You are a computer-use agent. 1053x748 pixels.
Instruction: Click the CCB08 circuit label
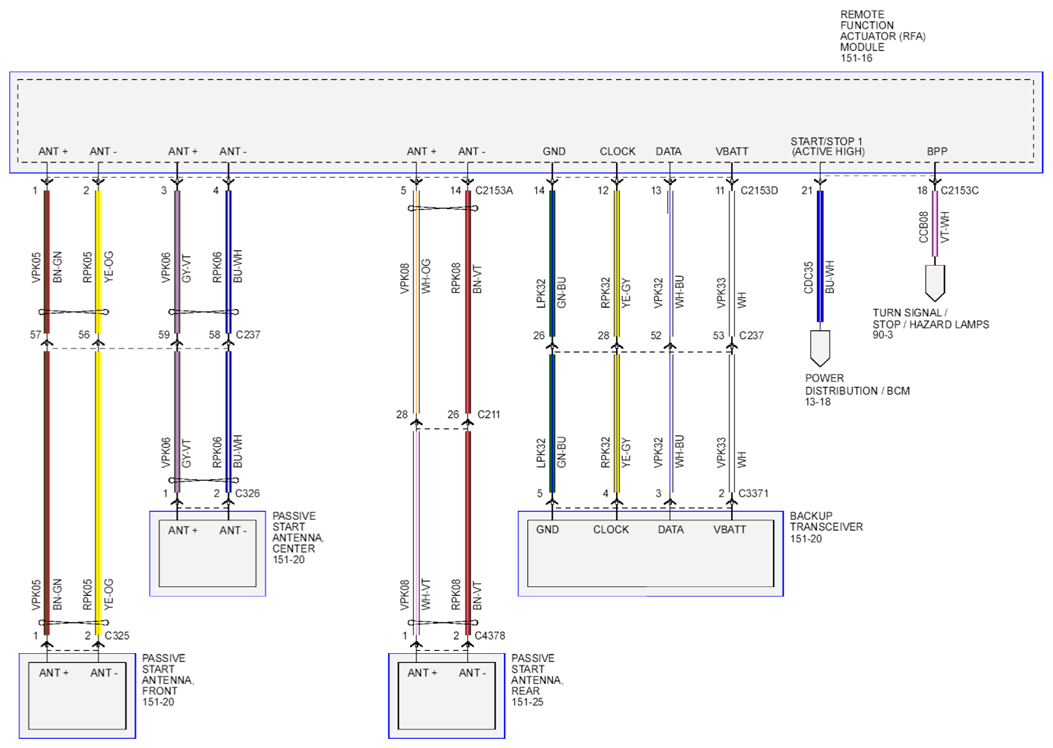923,227
